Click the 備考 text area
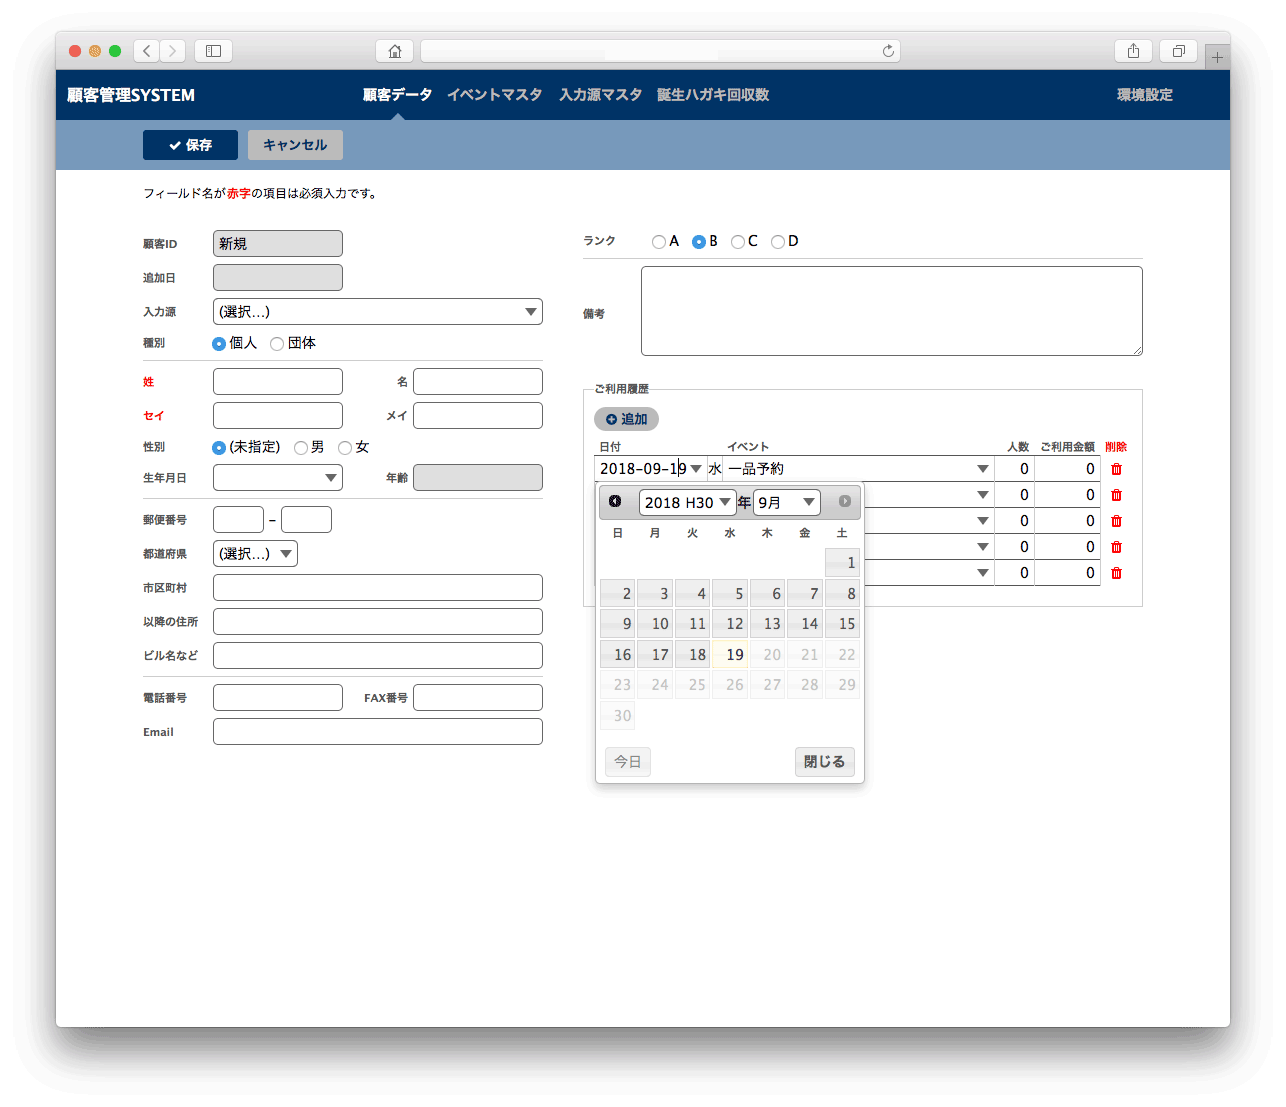 click(892, 311)
